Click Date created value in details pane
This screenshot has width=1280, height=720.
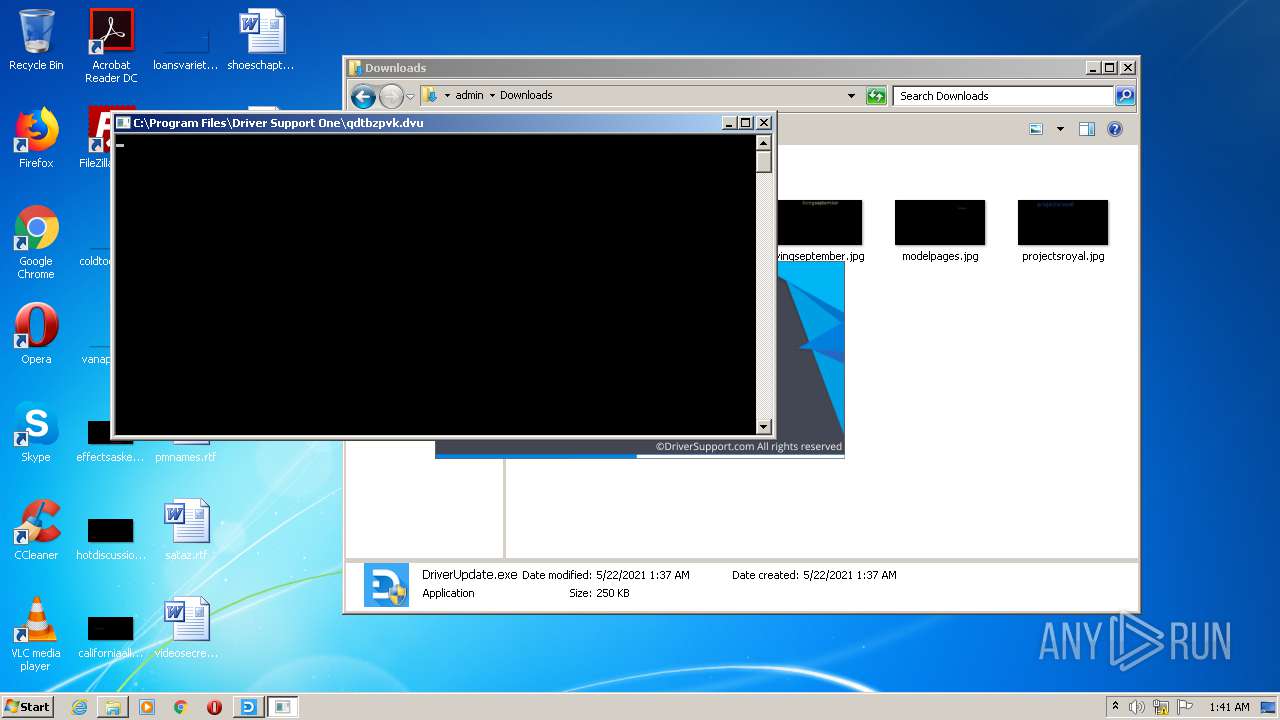point(849,576)
